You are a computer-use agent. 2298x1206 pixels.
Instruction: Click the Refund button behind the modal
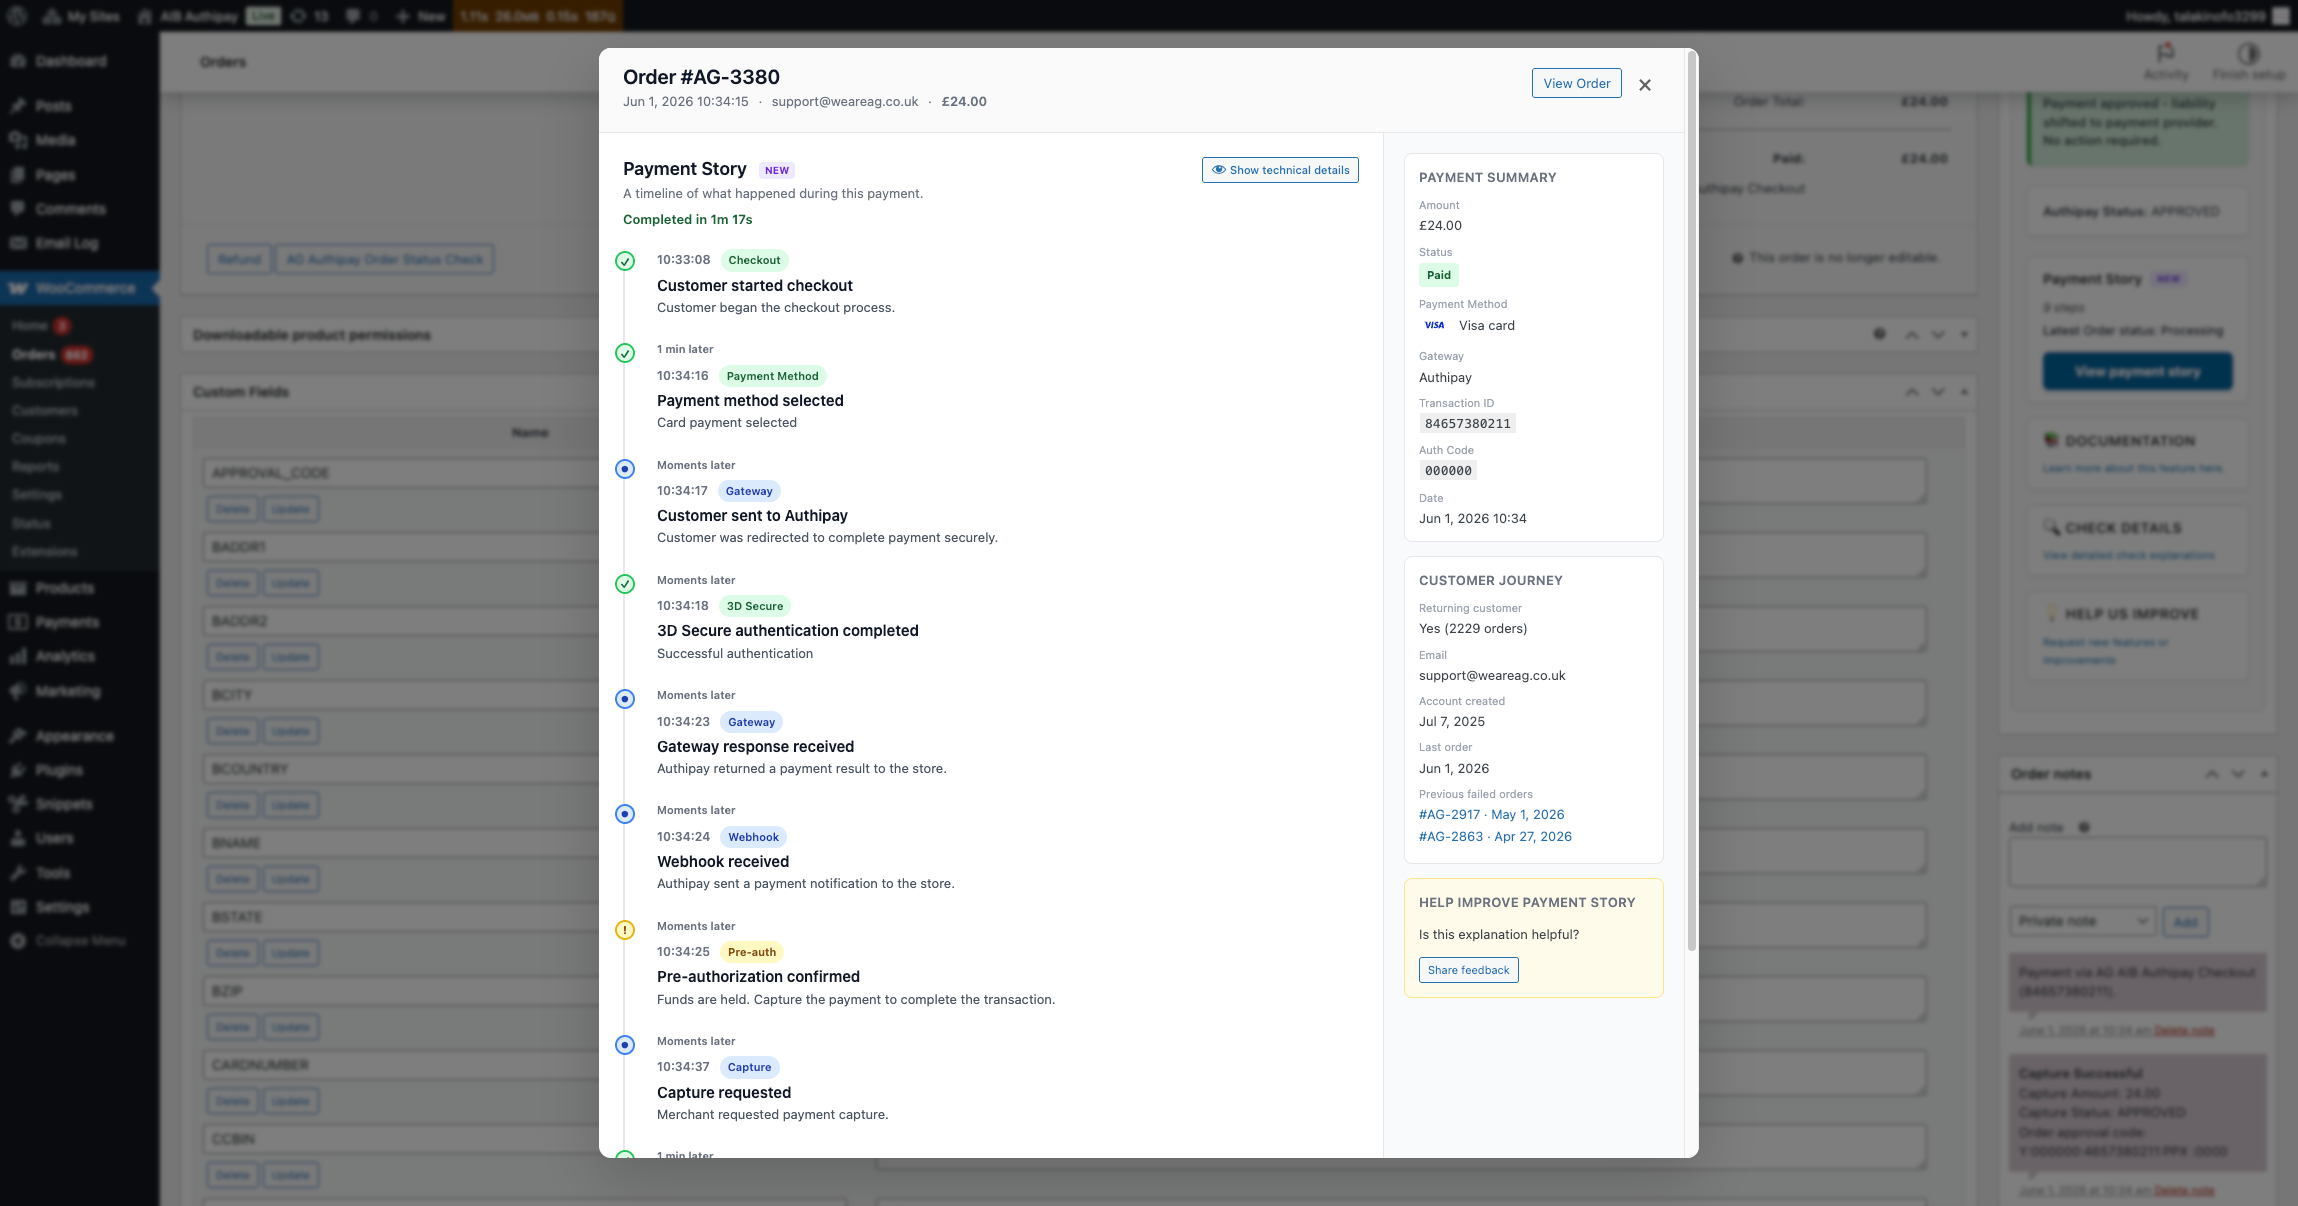(239, 260)
